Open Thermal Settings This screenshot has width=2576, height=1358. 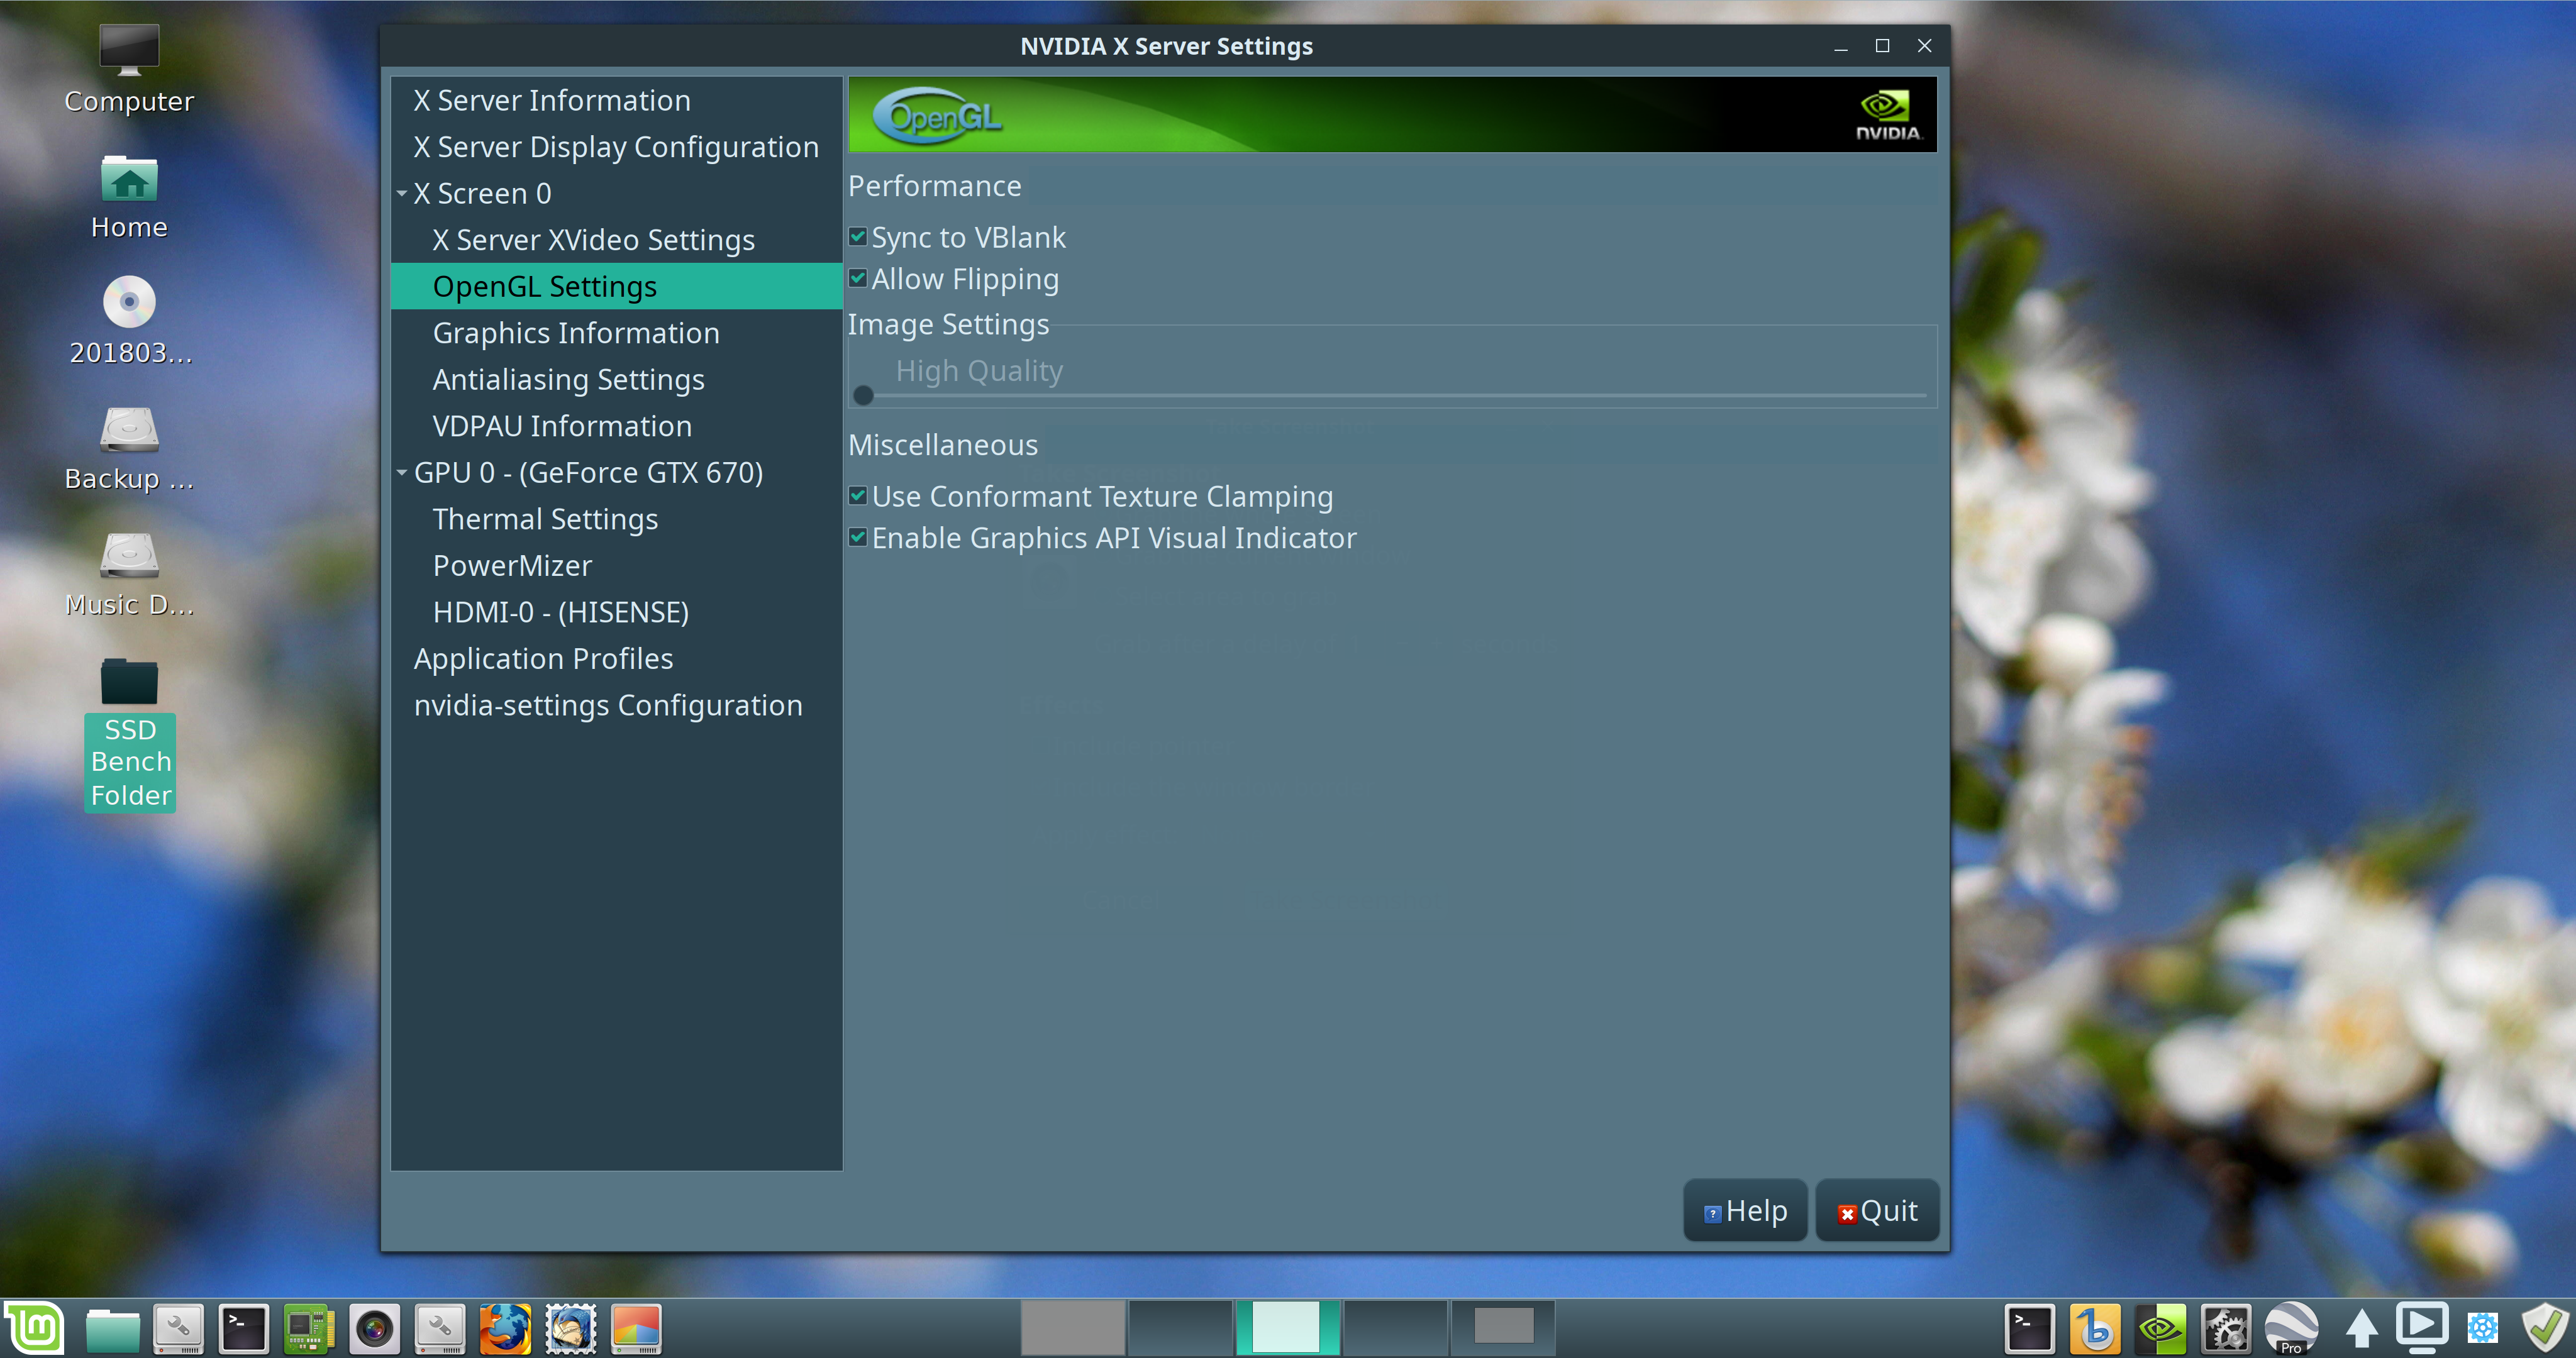(x=545, y=519)
